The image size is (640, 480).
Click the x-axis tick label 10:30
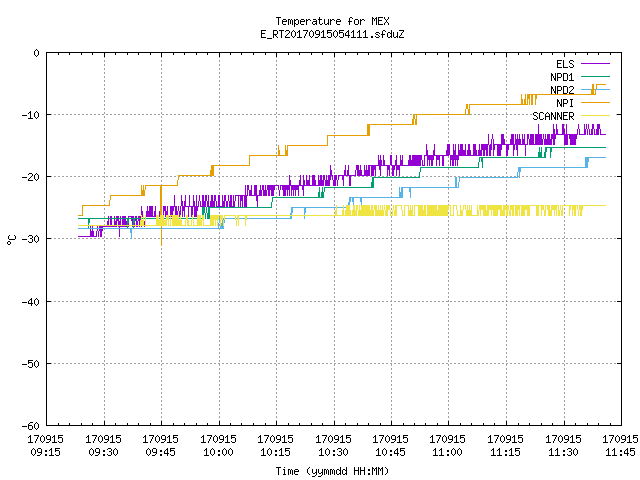[333, 452]
